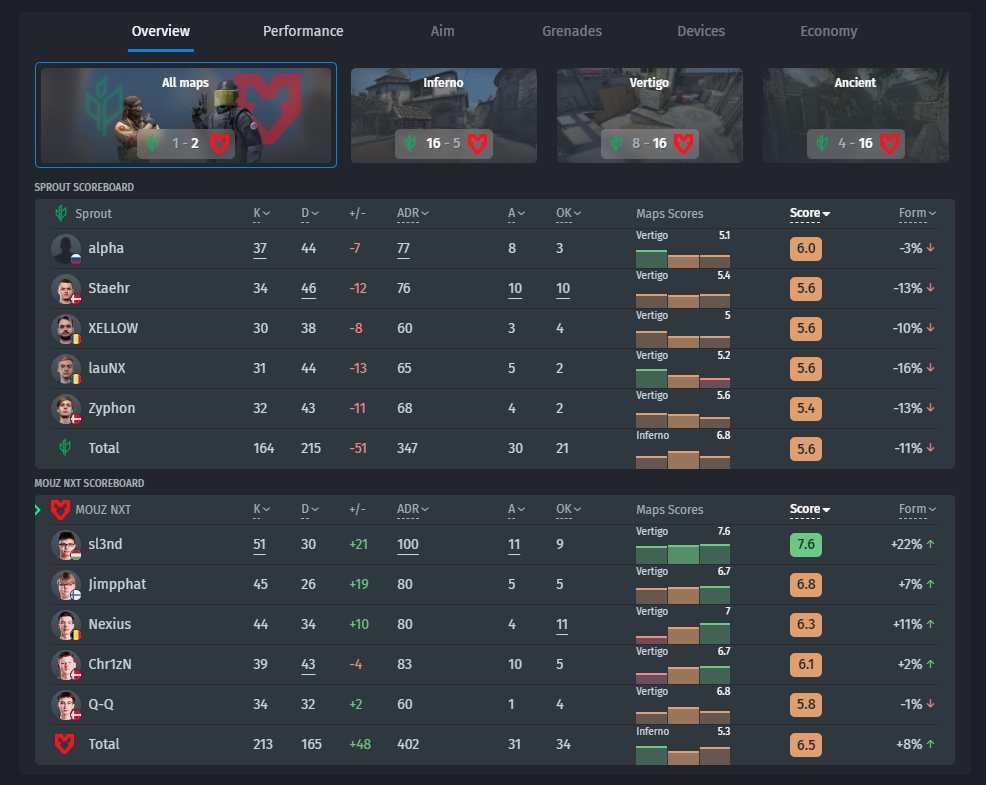The height and width of the screenshot is (785, 986).
Task: Sort MOUZ NXT scoreboard by ADR
Action: tap(413, 509)
